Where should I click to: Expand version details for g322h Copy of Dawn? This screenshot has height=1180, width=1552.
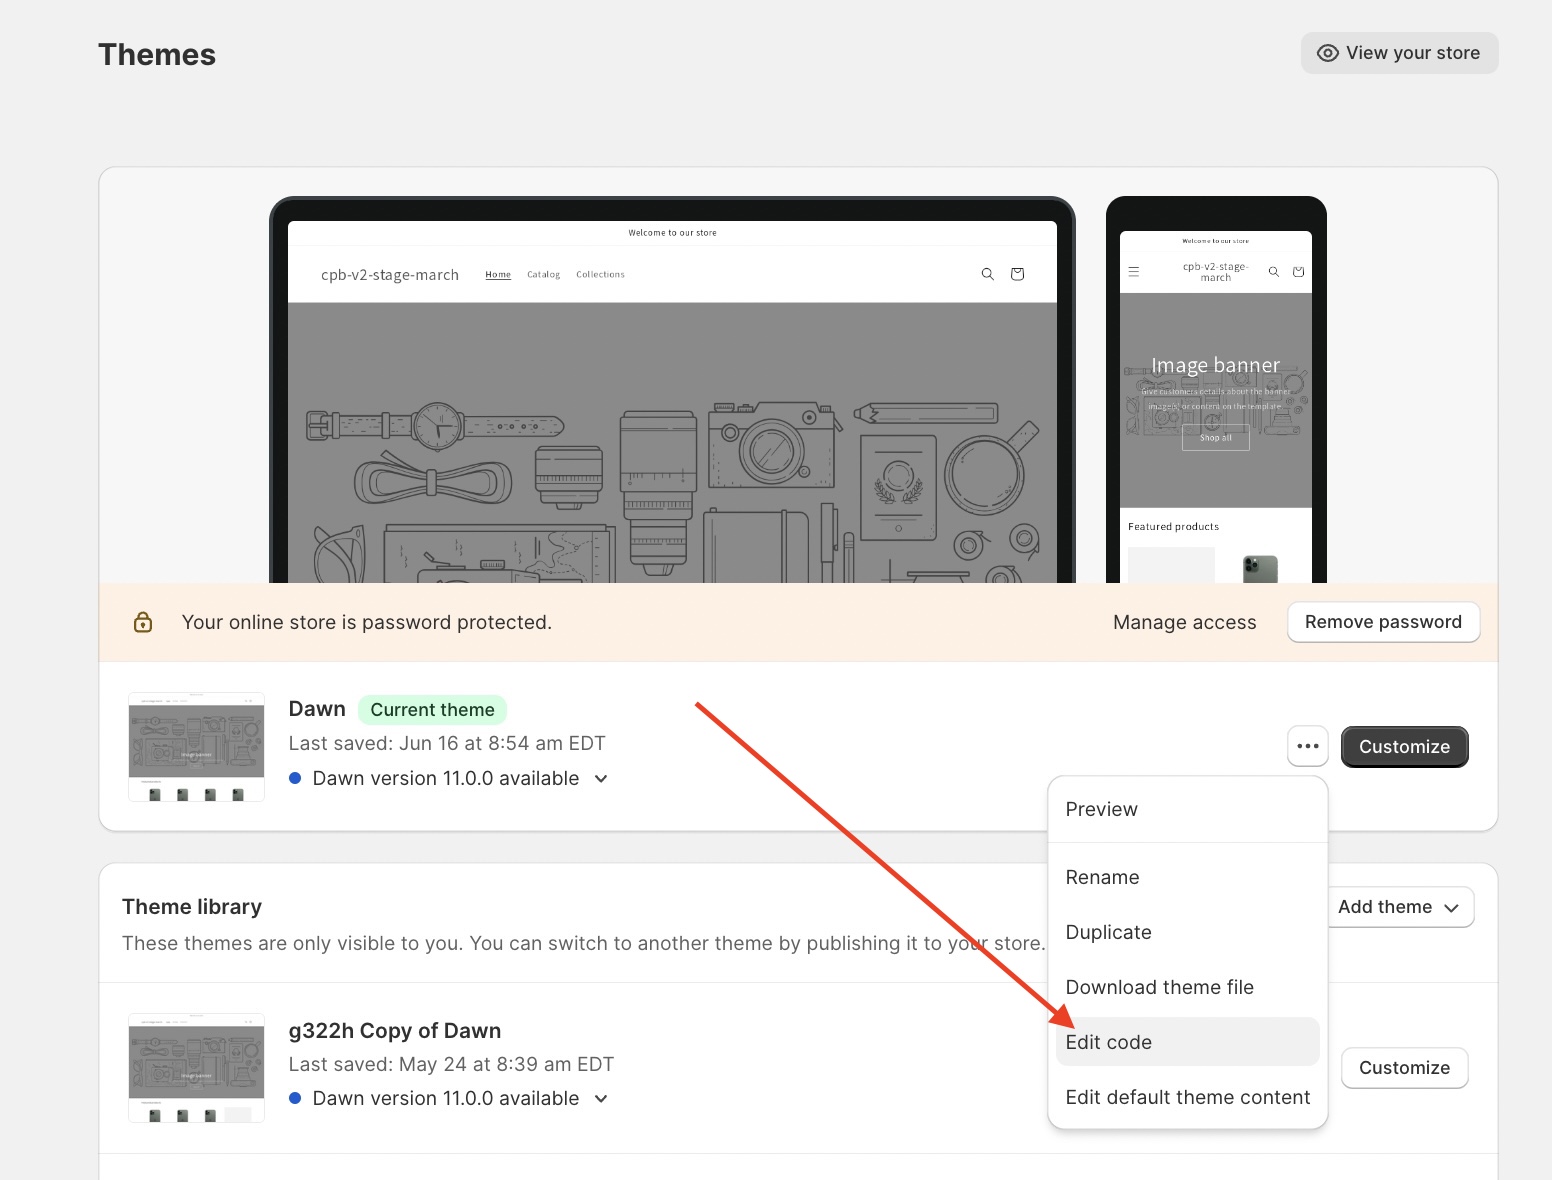tap(601, 1098)
